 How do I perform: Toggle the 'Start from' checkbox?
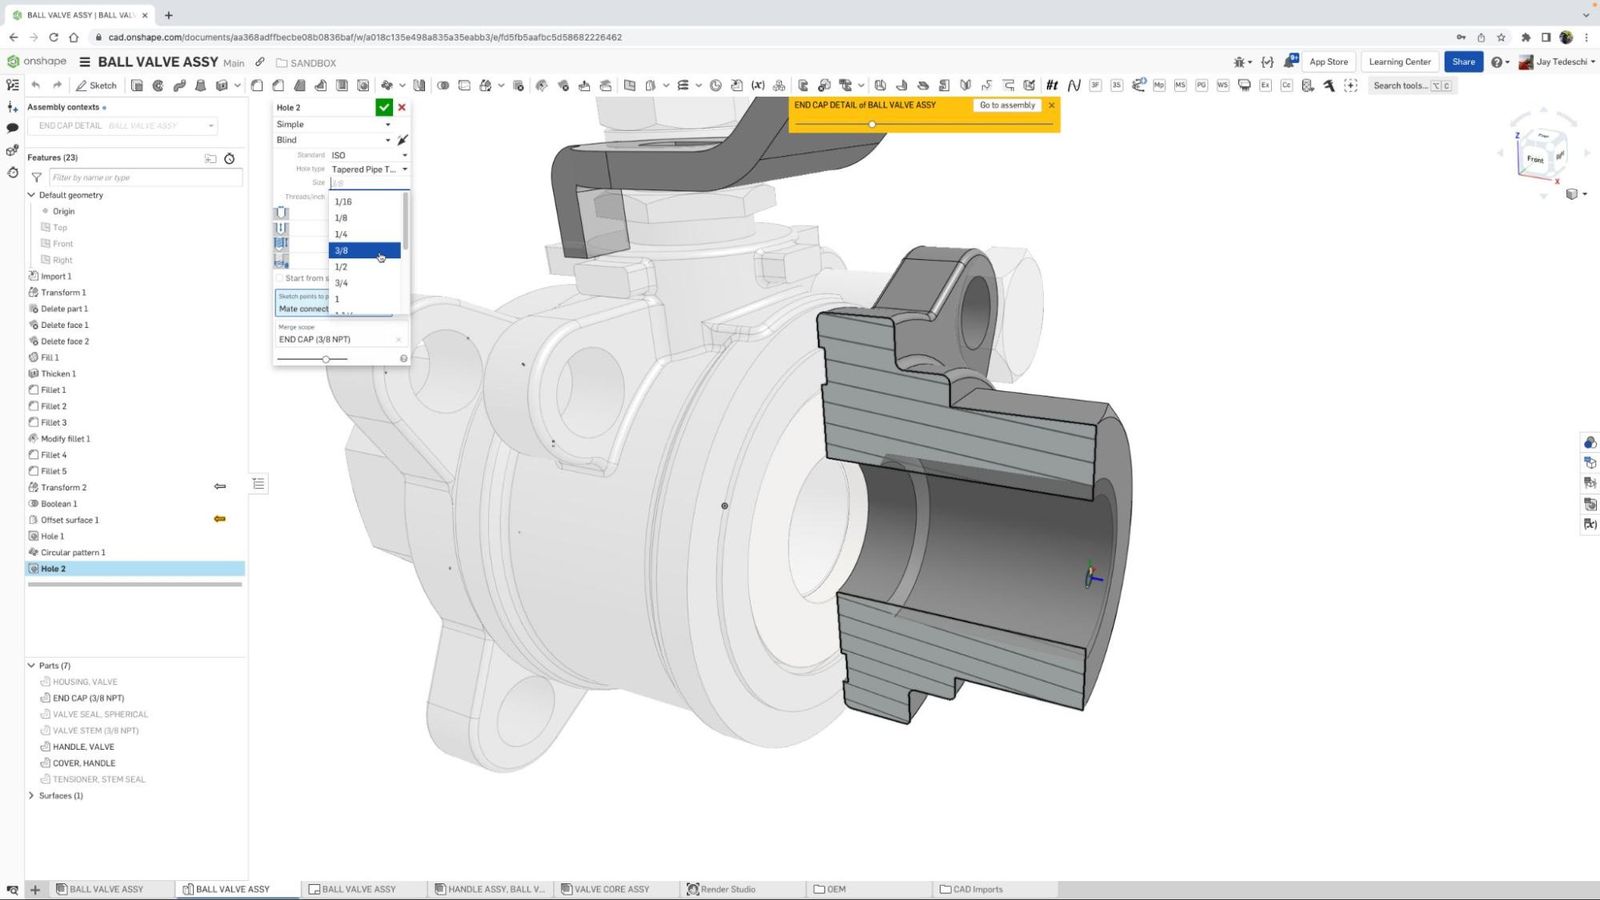280,278
